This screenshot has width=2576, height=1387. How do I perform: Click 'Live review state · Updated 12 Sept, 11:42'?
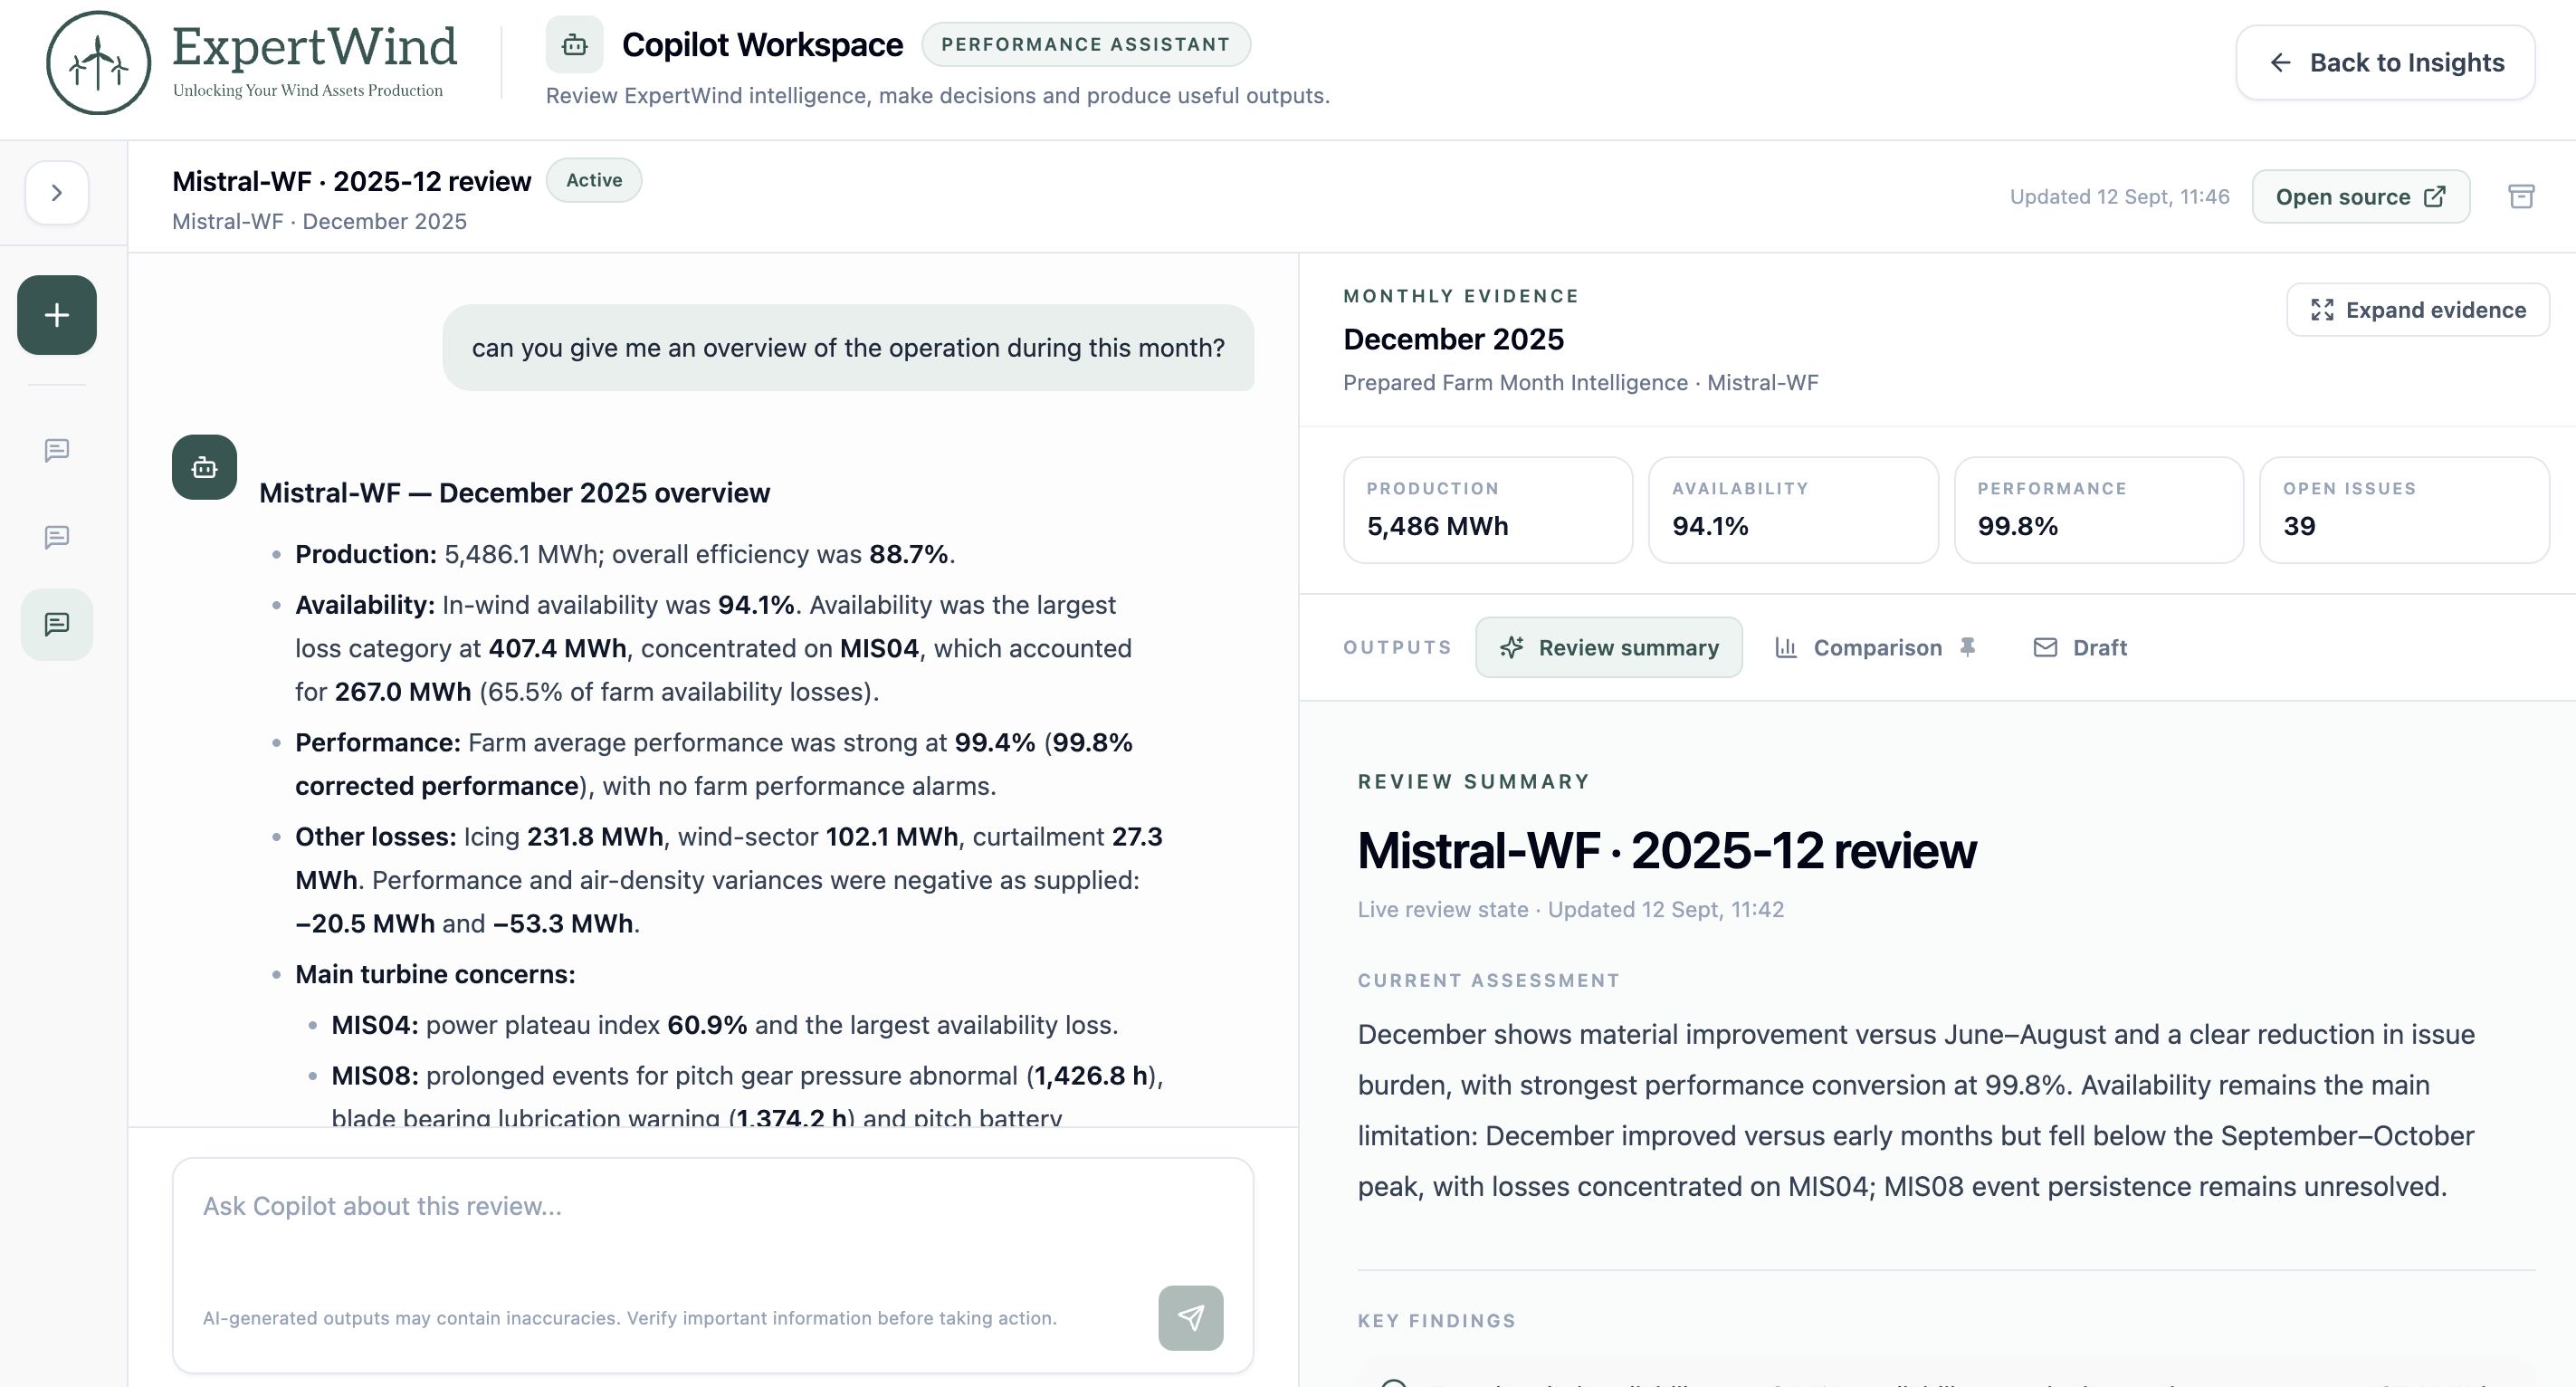point(1570,910)
